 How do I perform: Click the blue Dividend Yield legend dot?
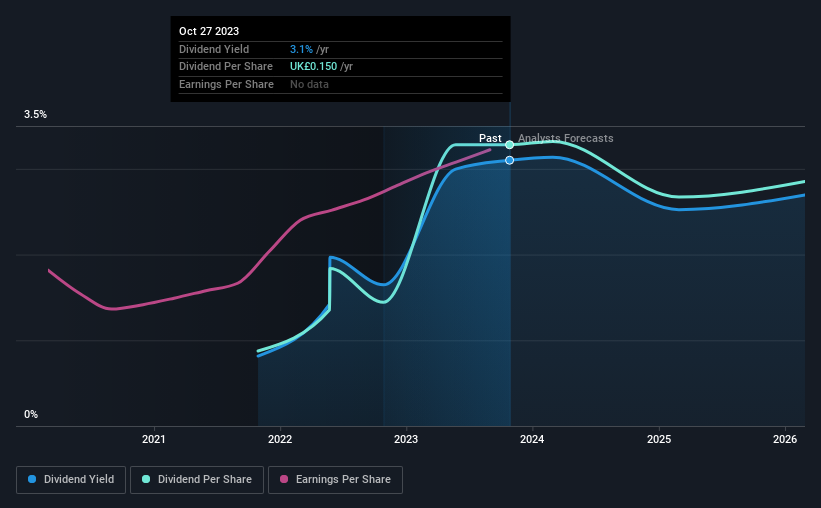tap(32, 479)
